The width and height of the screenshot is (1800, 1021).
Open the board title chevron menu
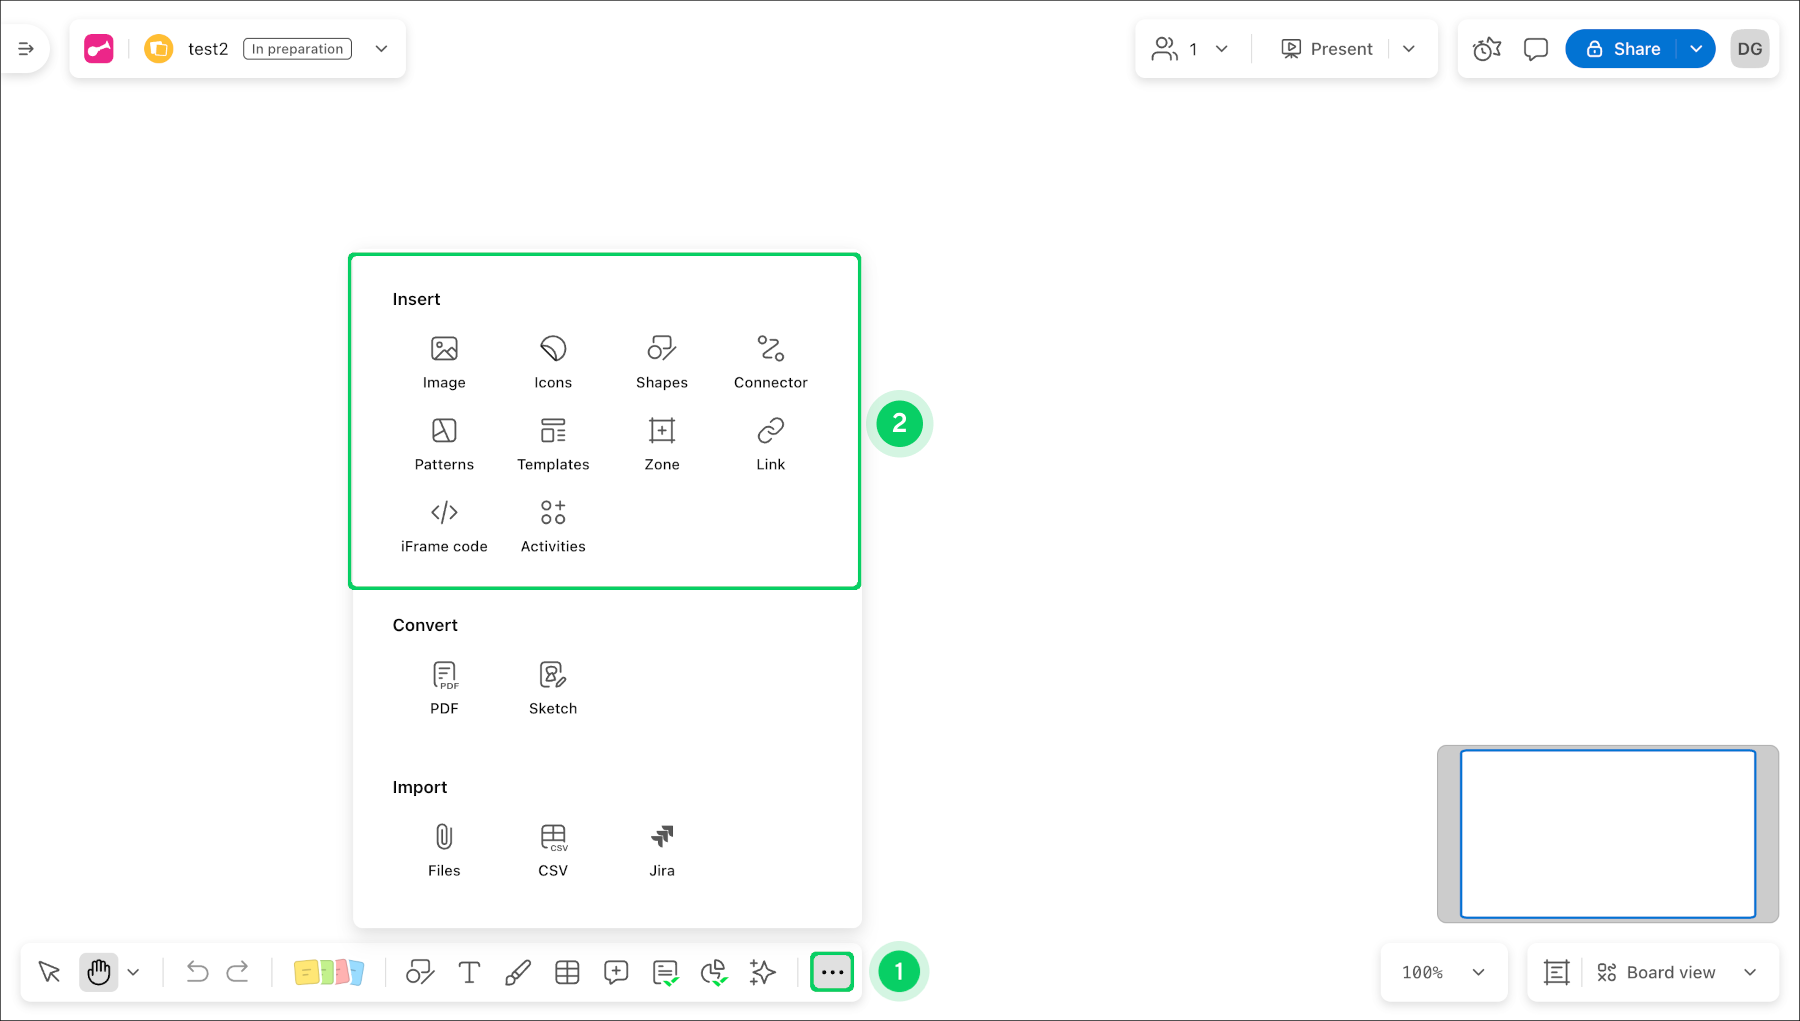tap(381, 48)
